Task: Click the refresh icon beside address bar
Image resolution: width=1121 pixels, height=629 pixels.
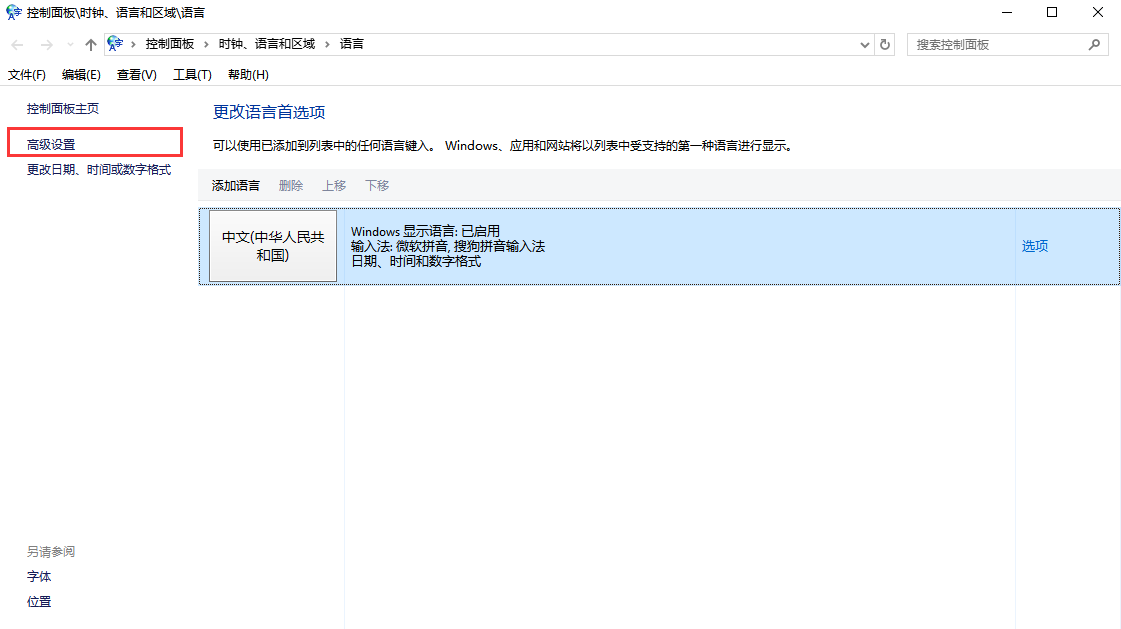Action: tap(884, 45)
